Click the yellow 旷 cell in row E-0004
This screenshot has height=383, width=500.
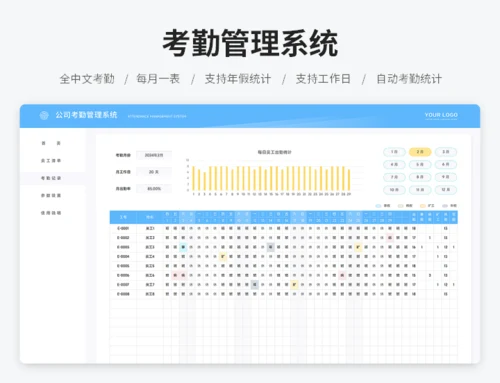(x=223, y=257)
